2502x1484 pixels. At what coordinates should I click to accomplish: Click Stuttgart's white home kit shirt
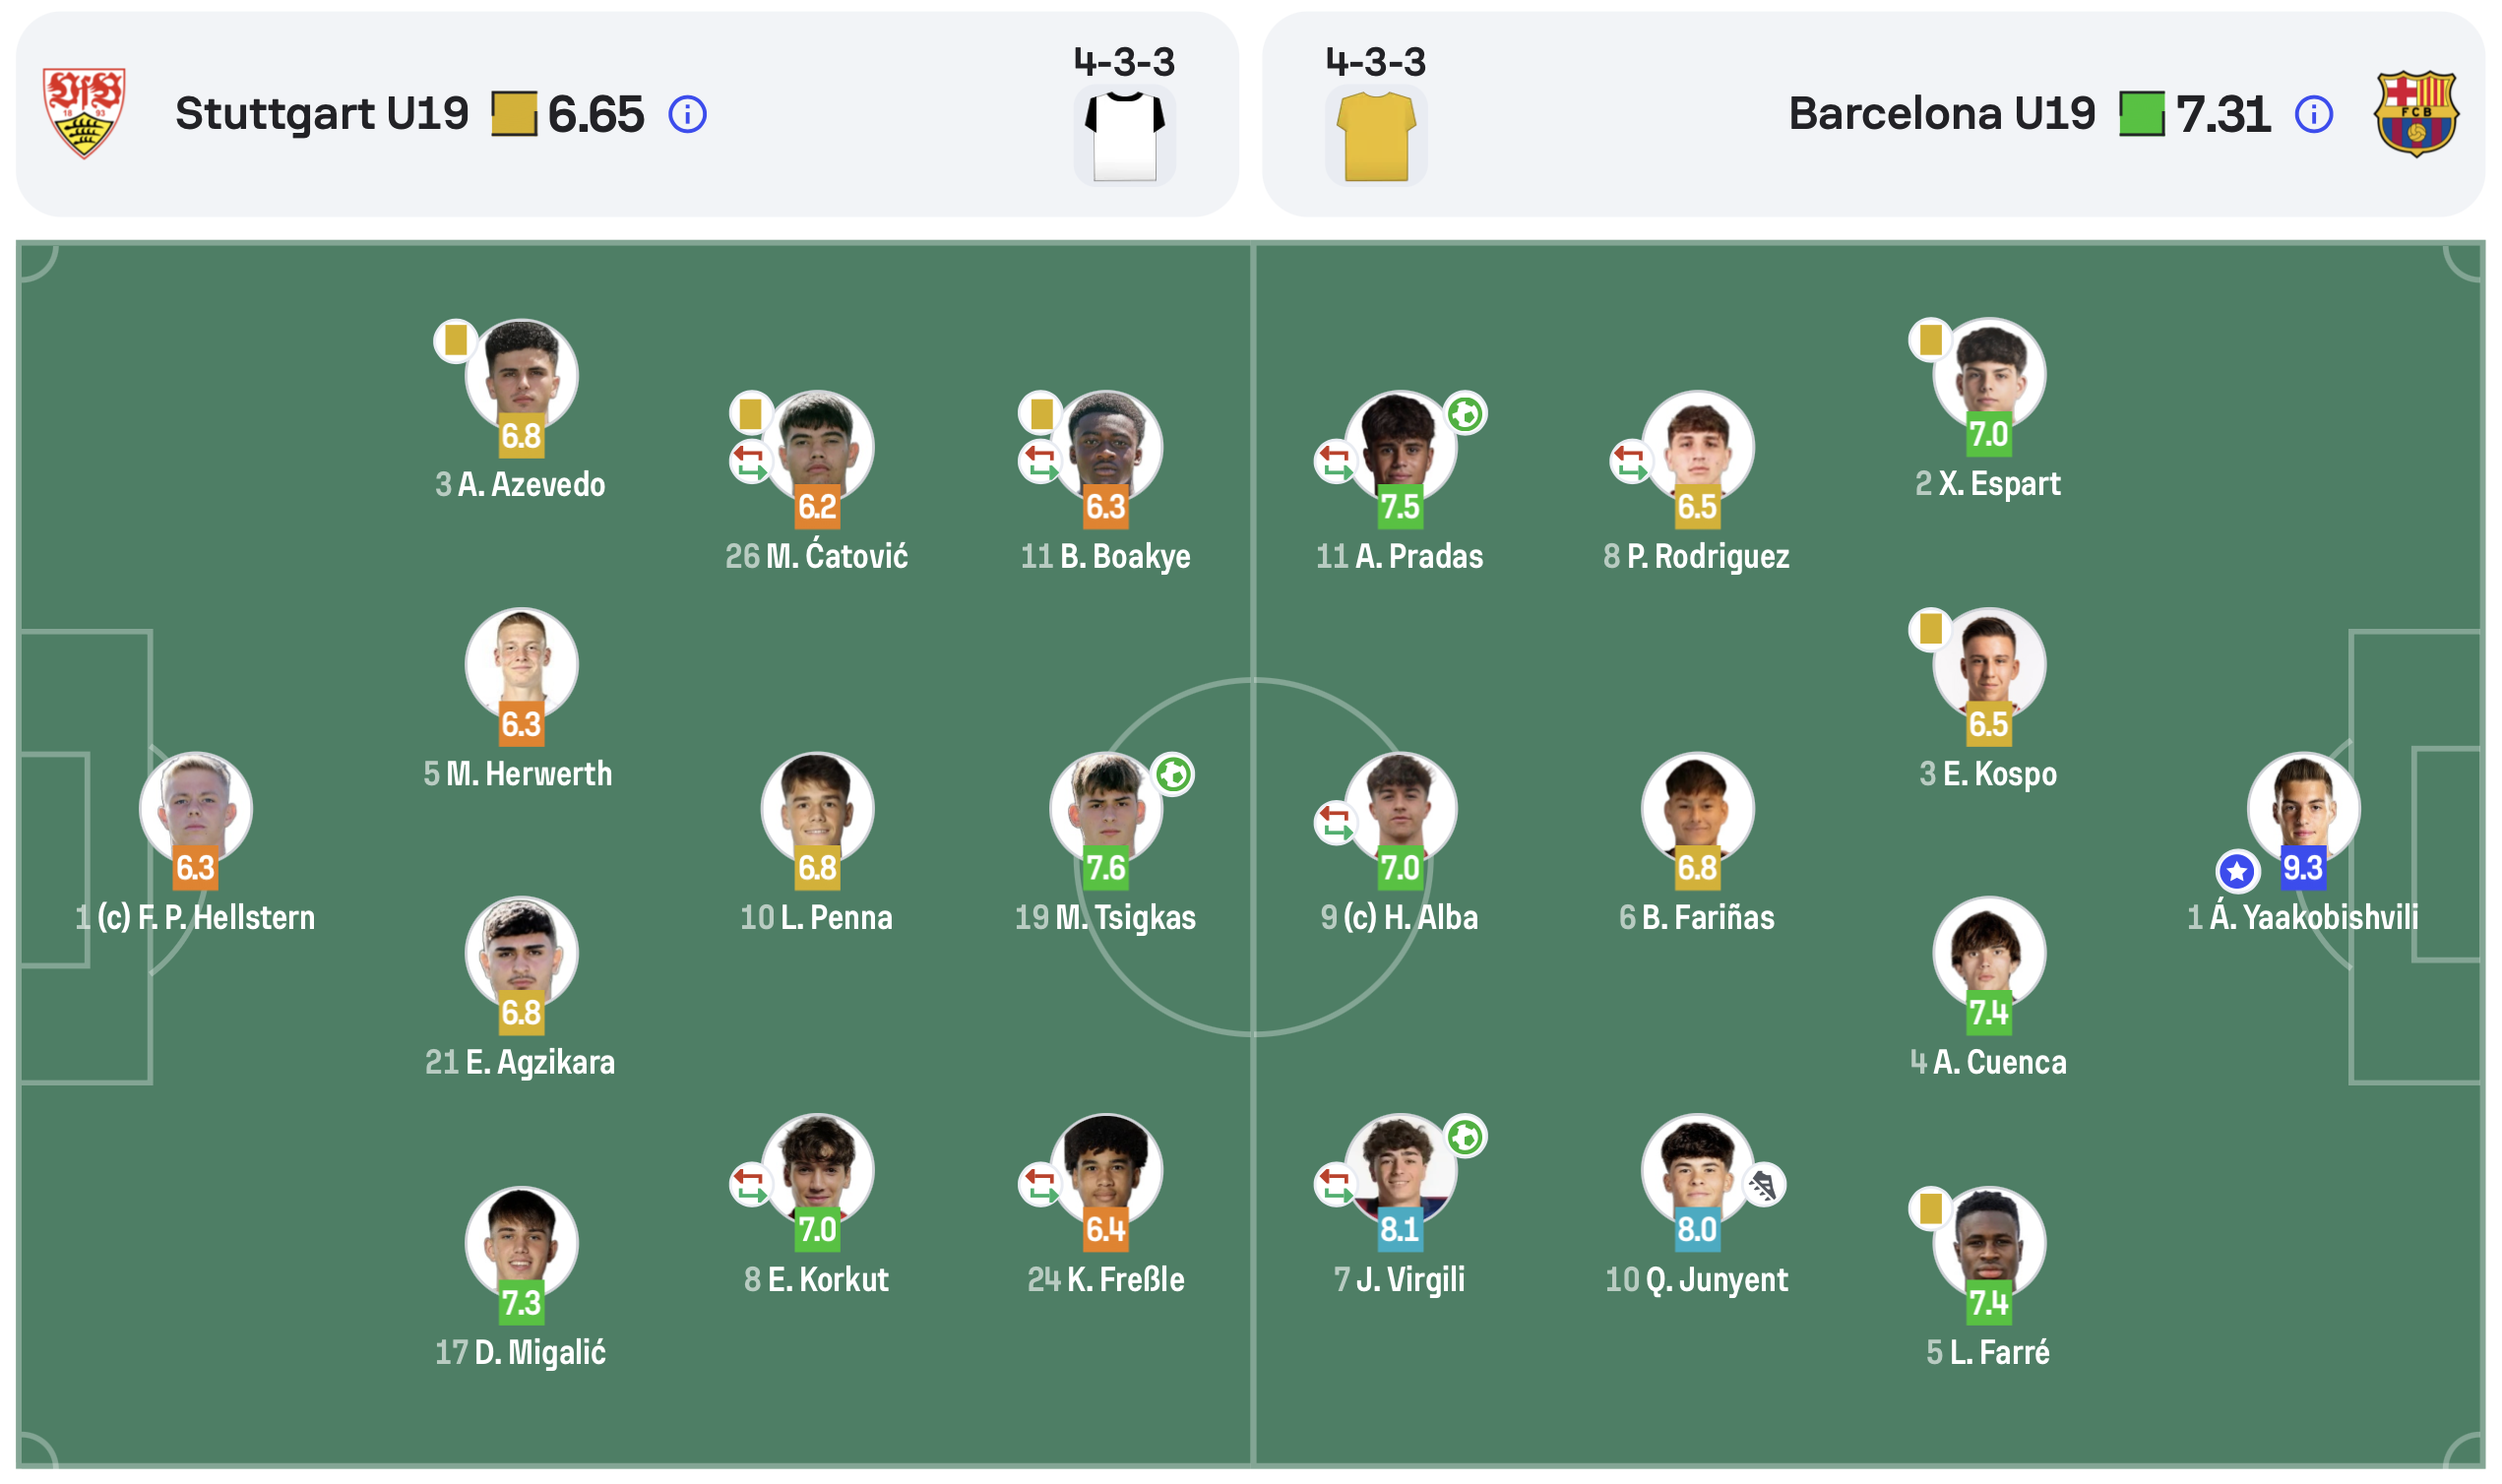click(1124, 136)
